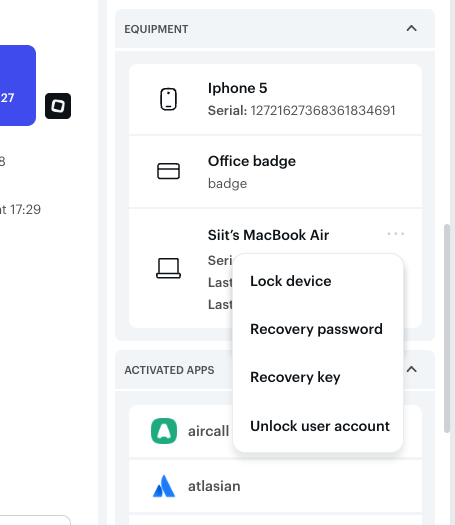Image resolution: width=455 pixels, height=525 pixels.
Task: Open the Office badge equipment entry
Action: [x=275, y=172]
